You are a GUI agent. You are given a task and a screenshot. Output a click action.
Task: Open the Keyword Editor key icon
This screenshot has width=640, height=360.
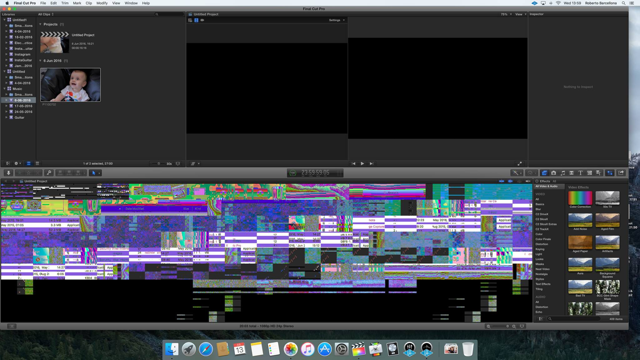(49, 173)
